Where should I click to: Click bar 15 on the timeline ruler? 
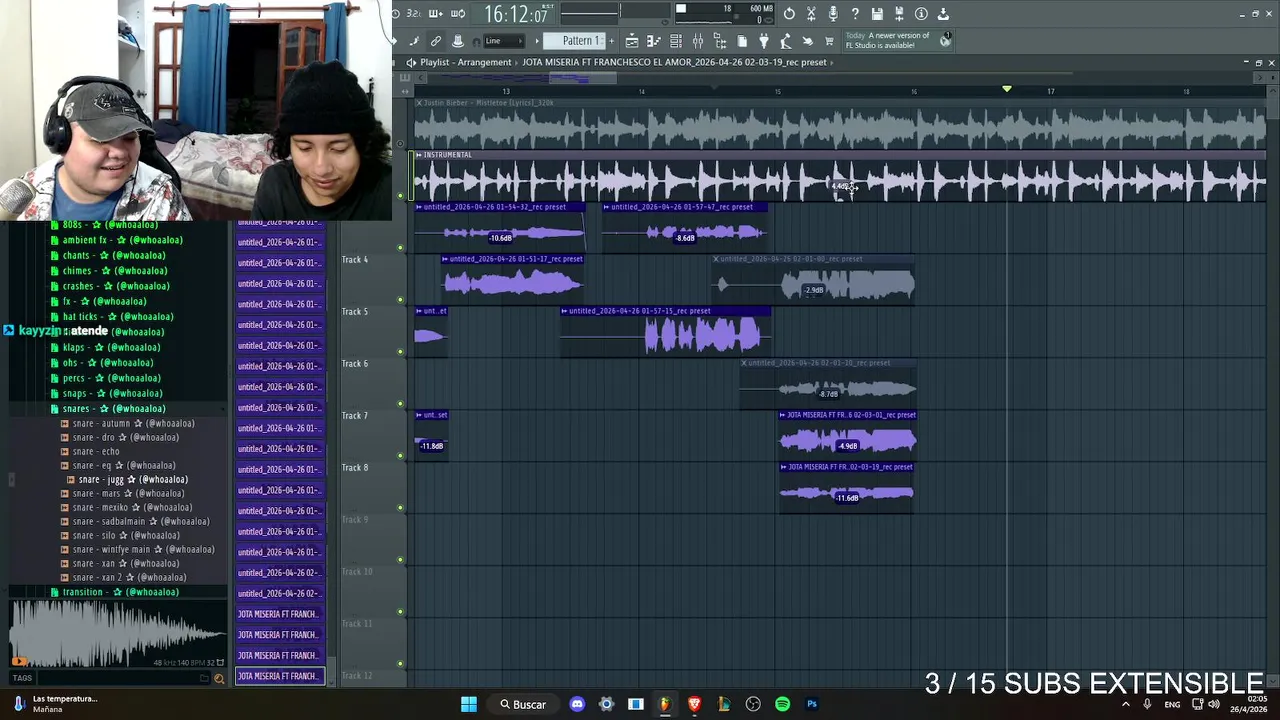point(777,91)
